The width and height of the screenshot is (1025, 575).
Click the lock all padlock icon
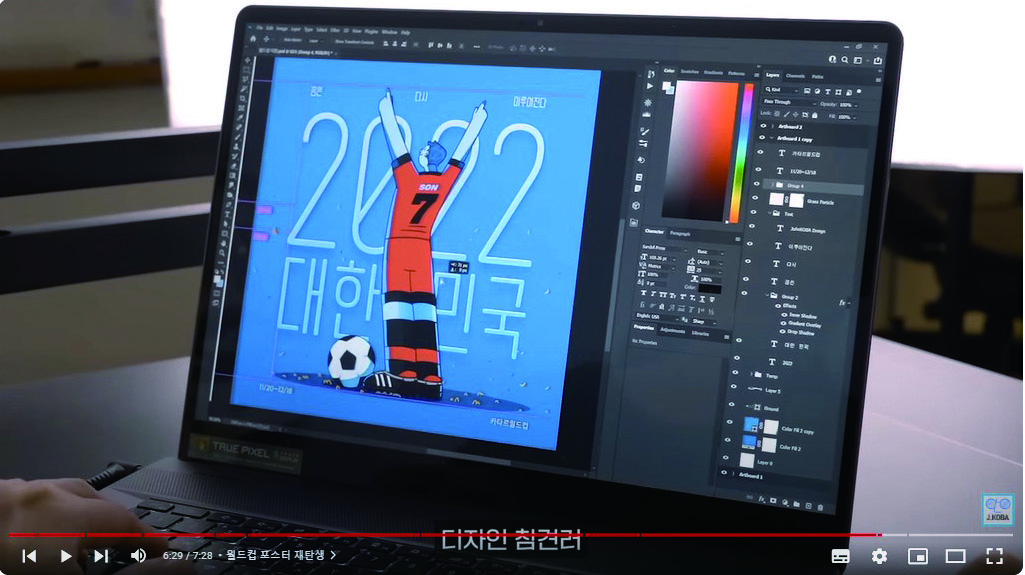pos(815,115)
